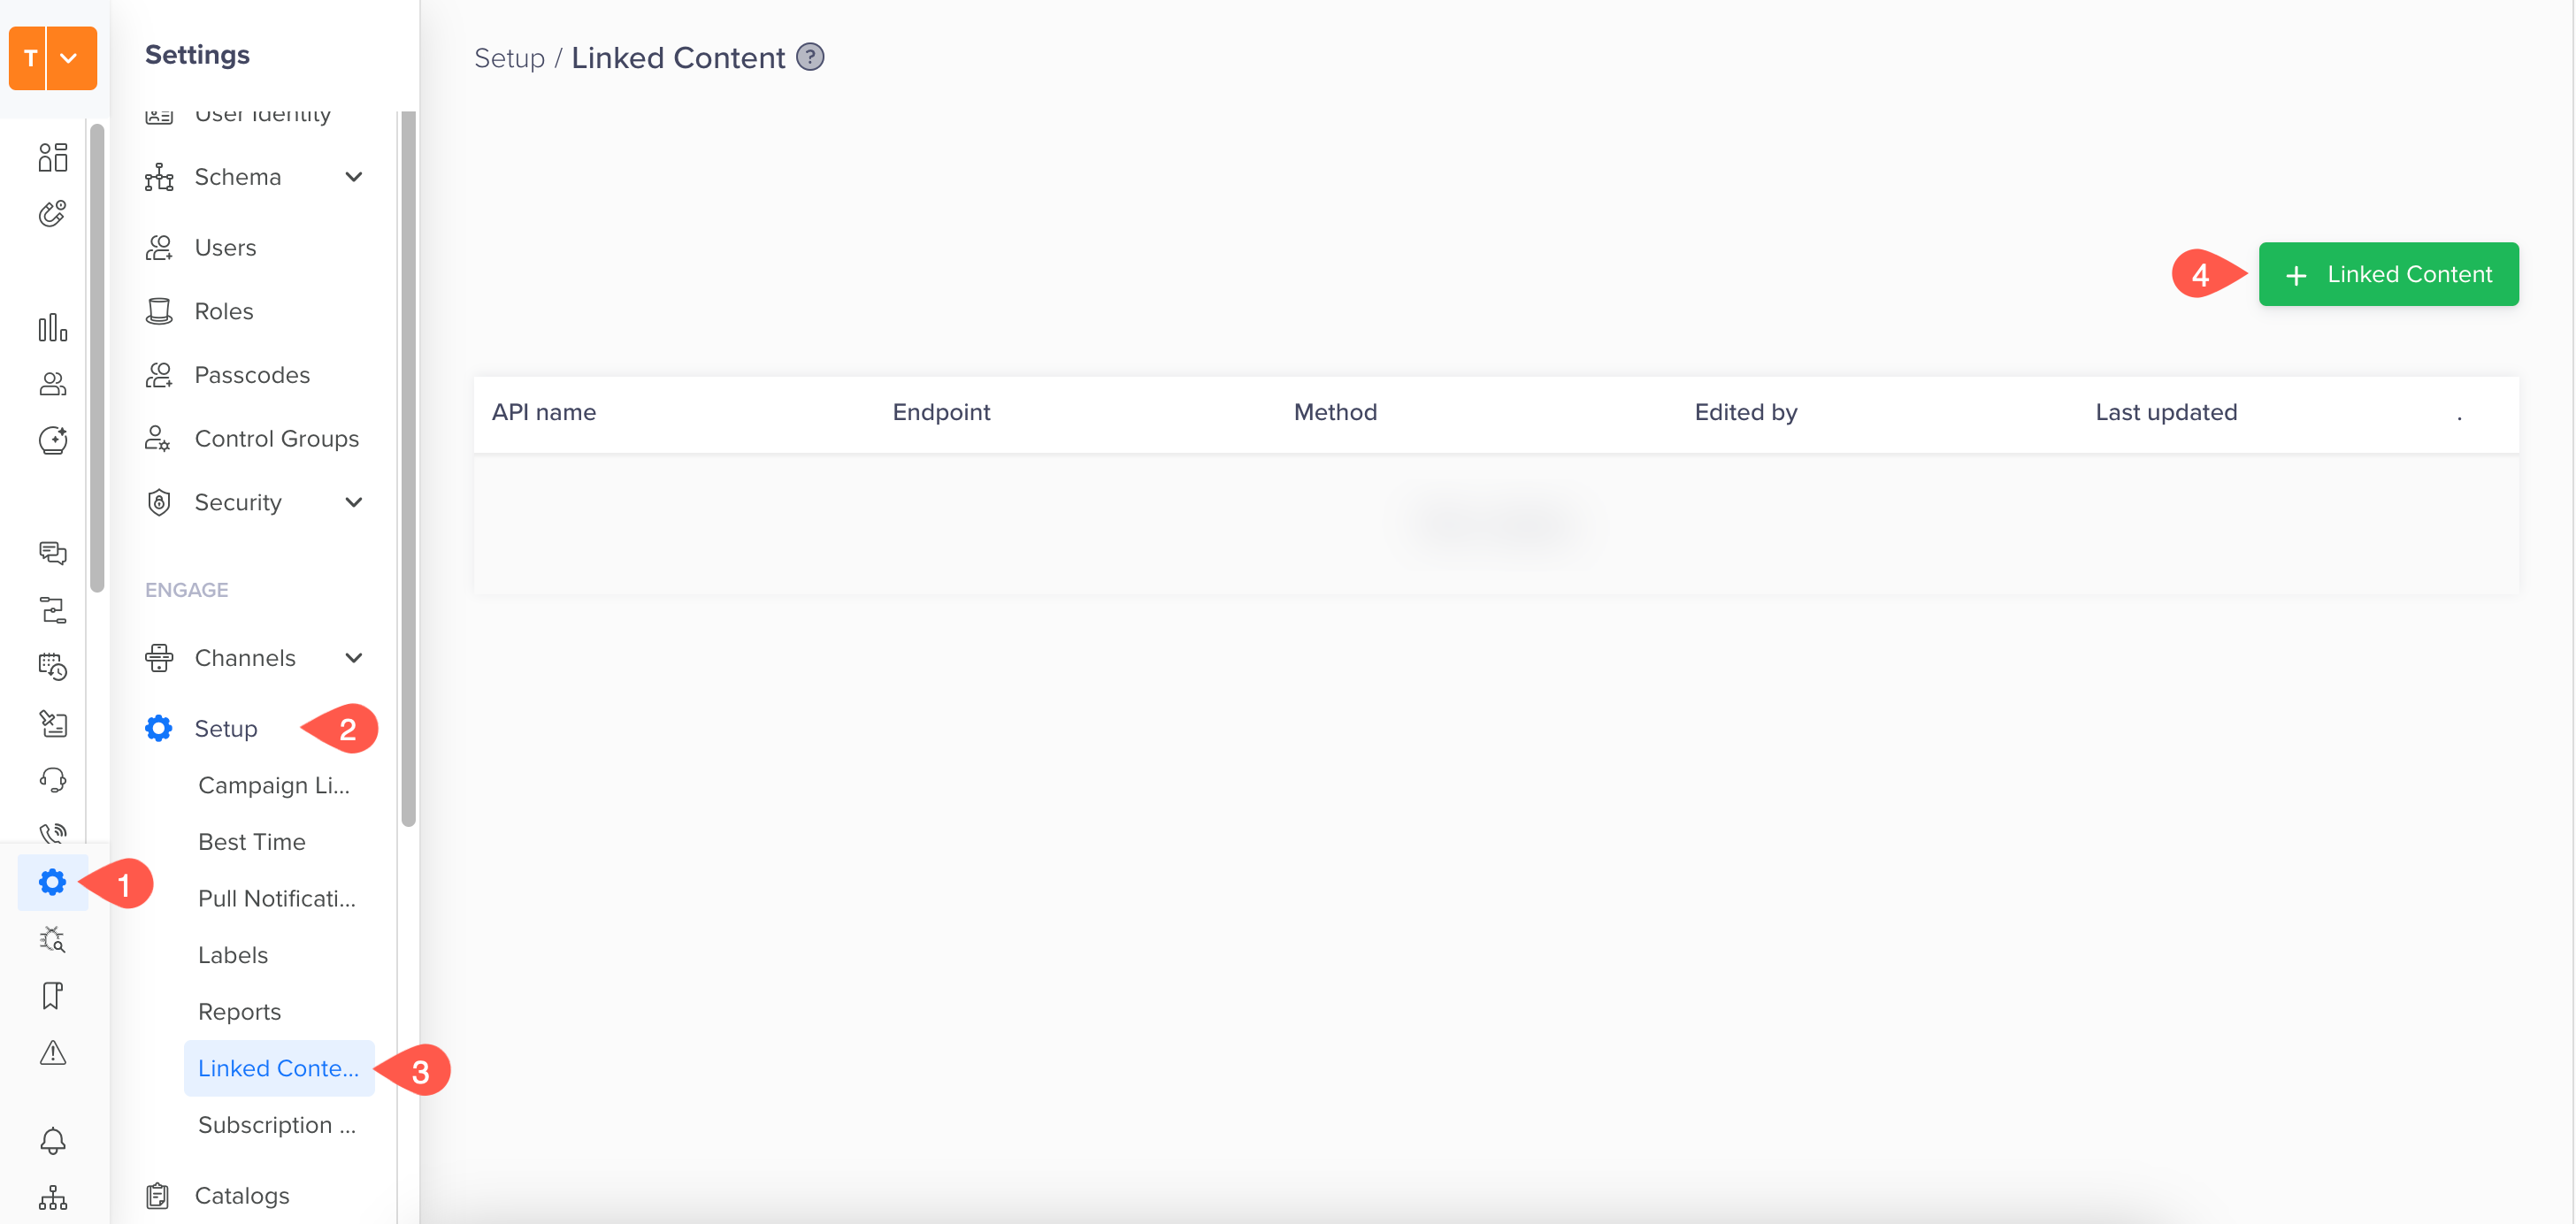Open the bookmark icon in left rail
This screenshot has height=1224, width=2576.
52,995
